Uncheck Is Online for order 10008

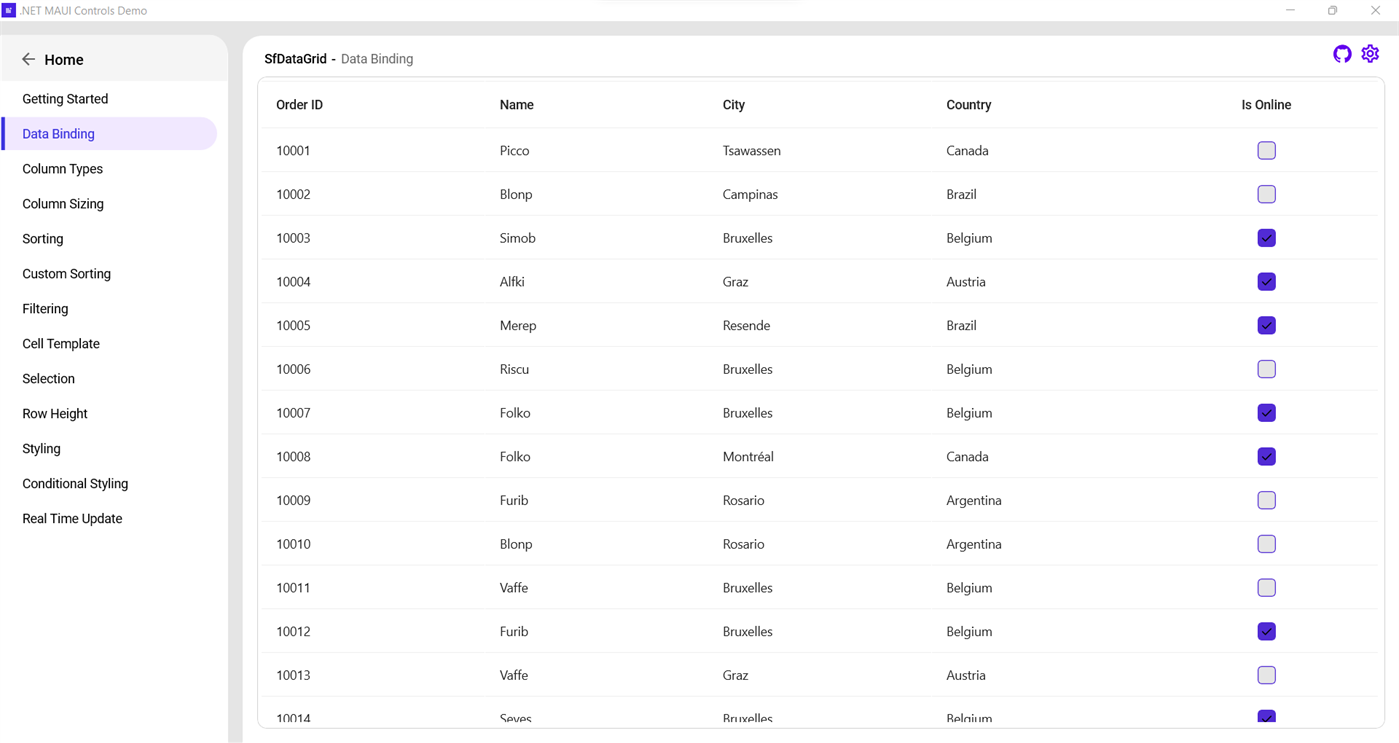click(1266, 457)
